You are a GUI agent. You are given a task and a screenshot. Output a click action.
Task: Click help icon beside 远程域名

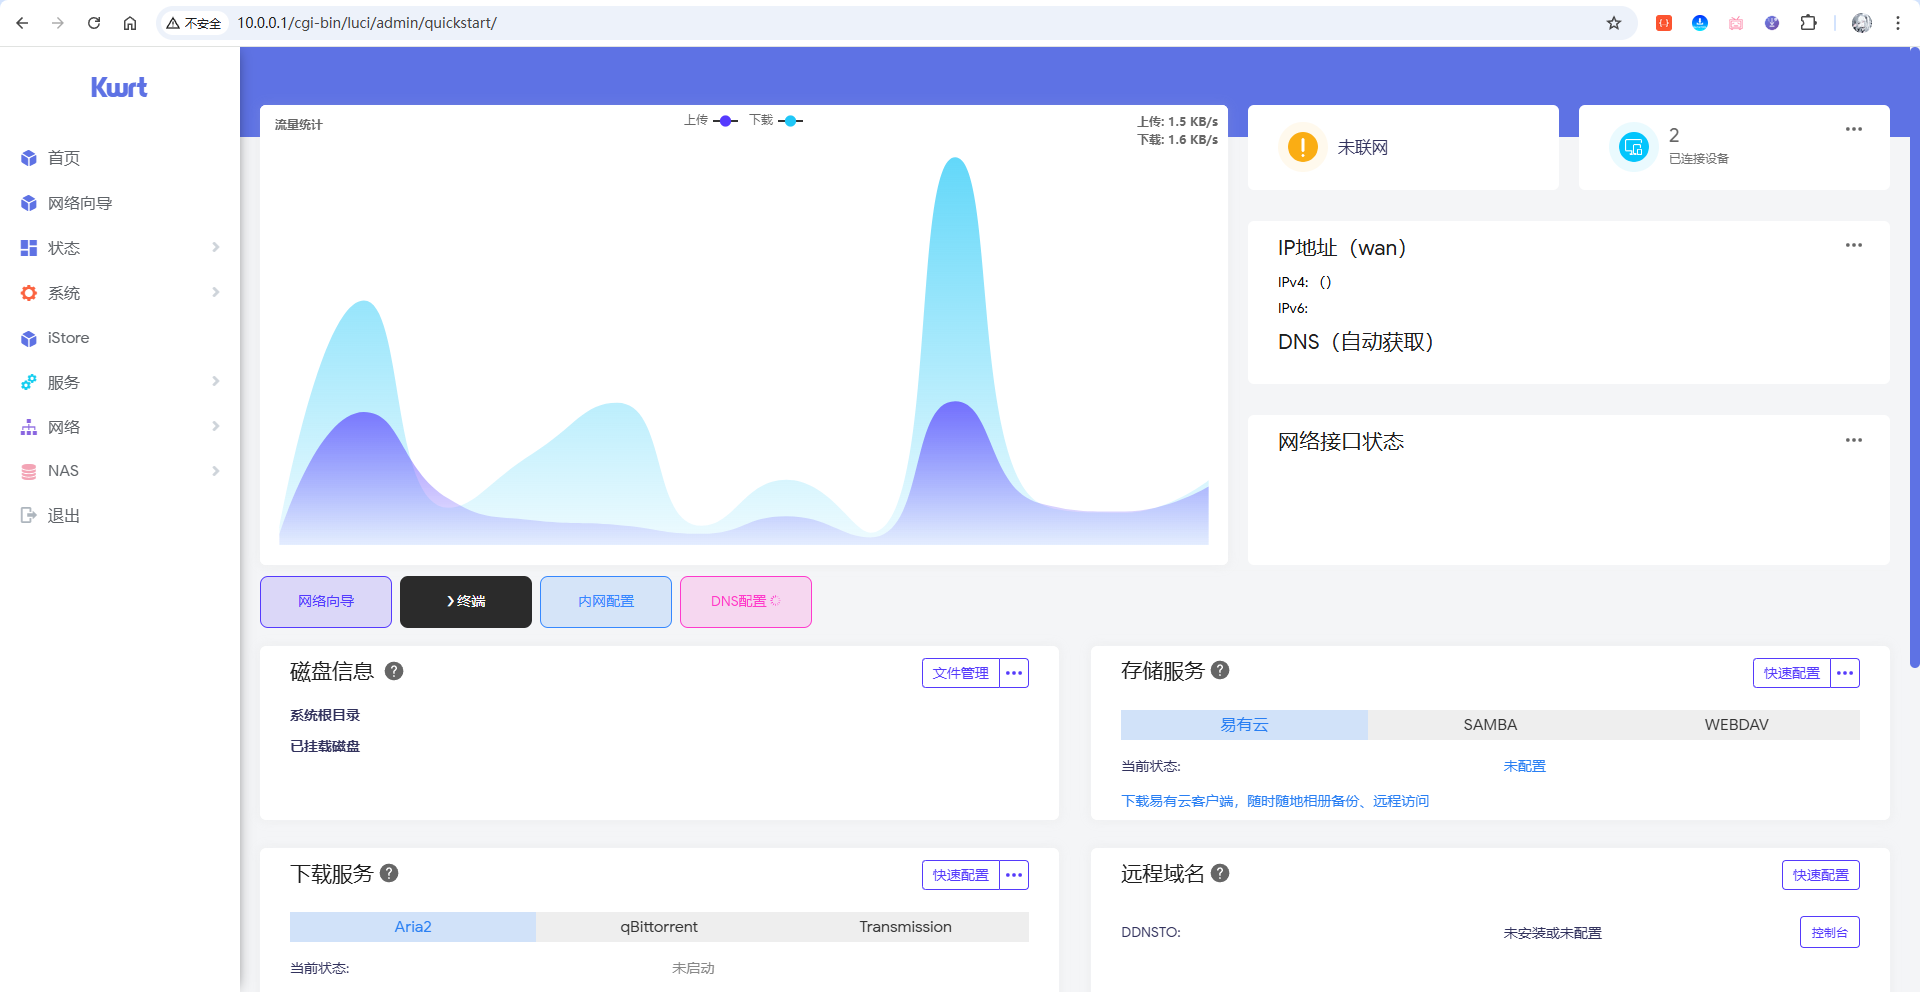1220,873
